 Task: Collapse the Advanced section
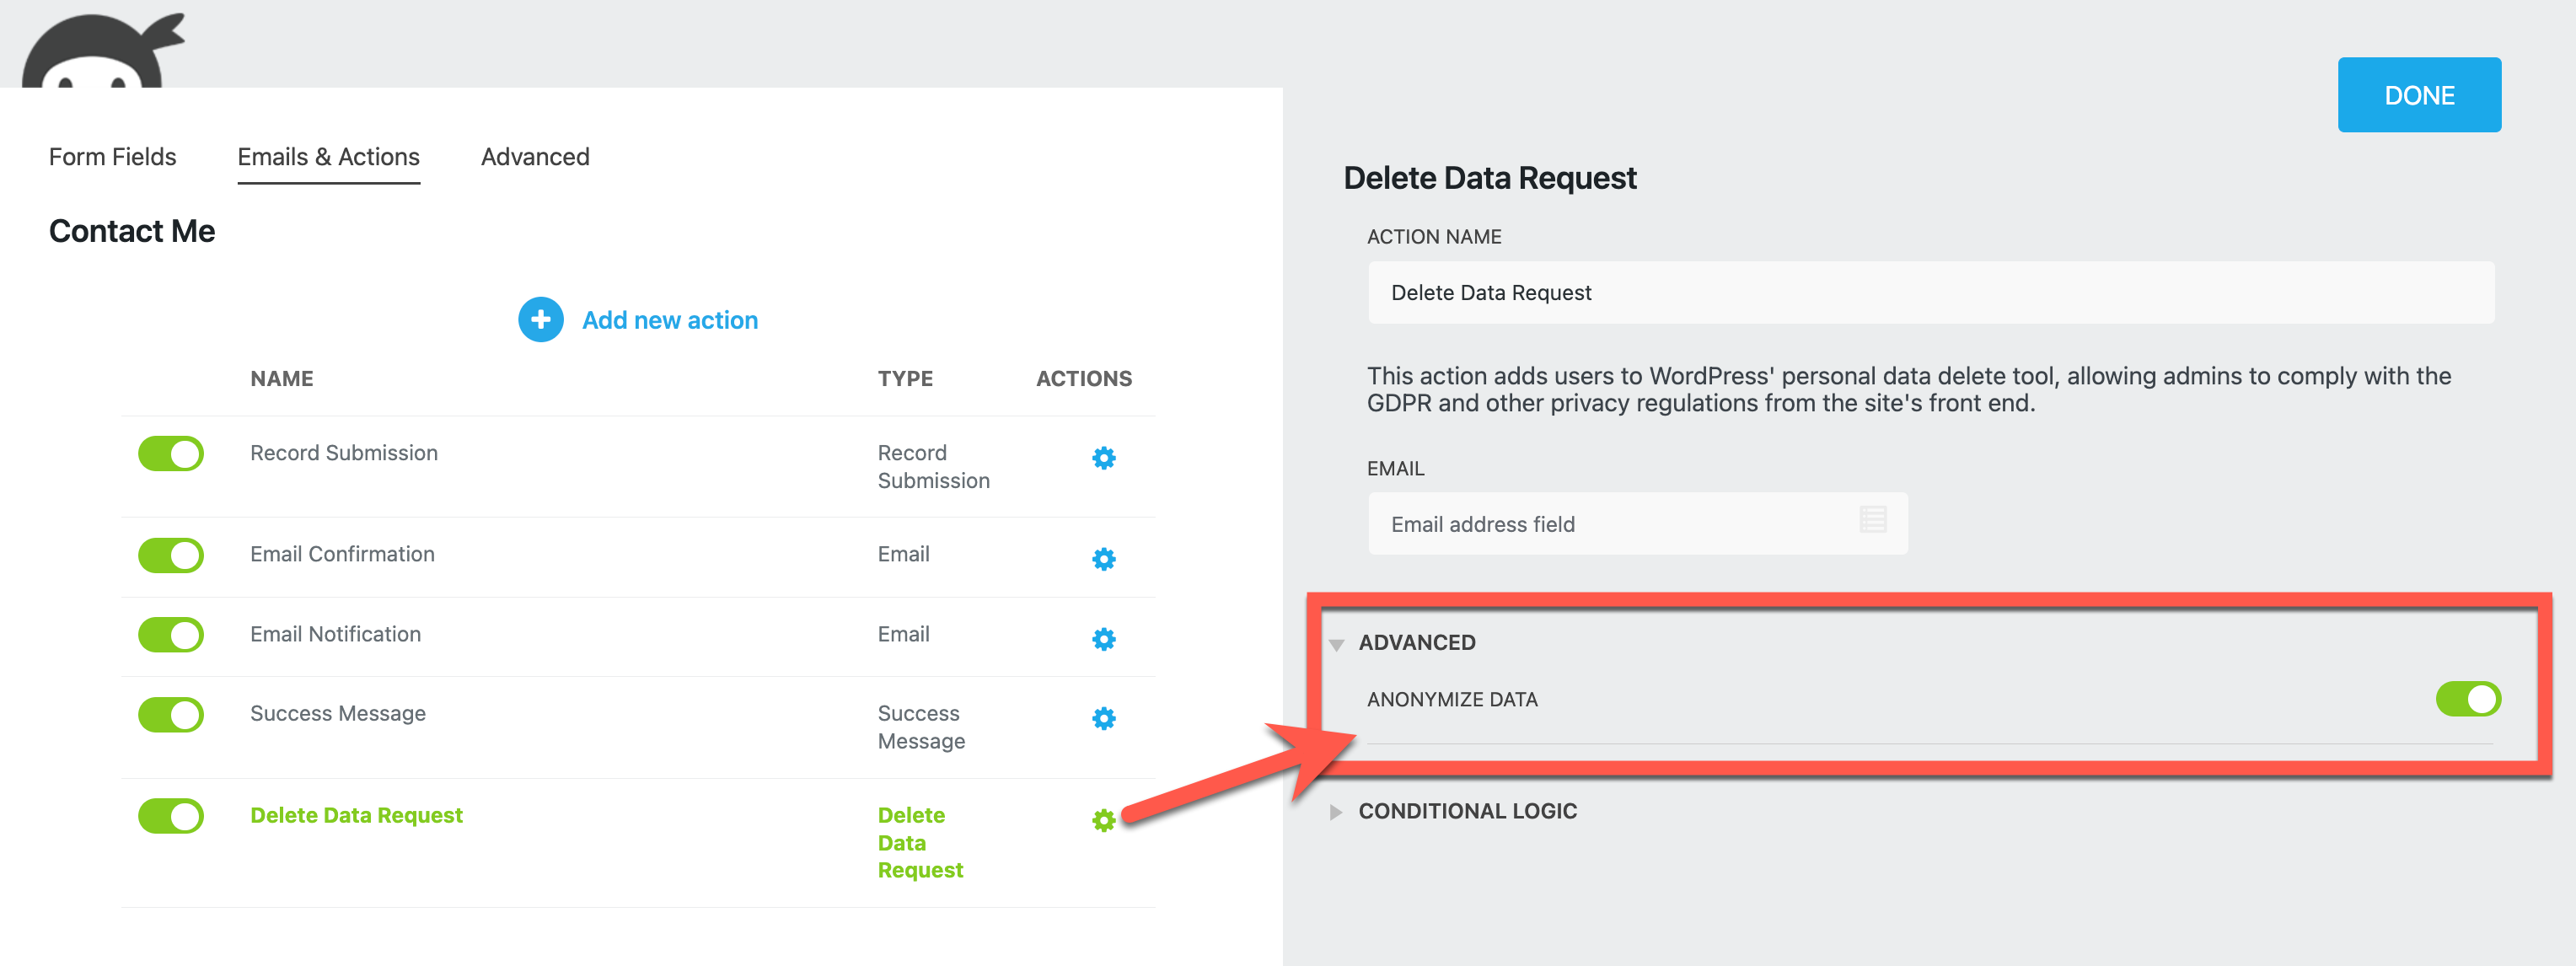(1415, 643)
